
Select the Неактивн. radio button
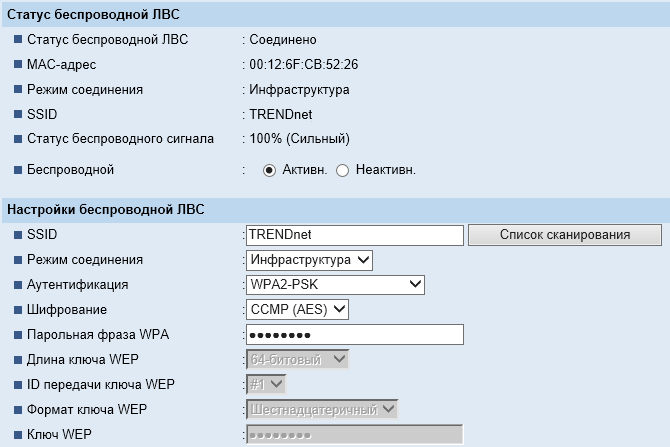click(x=343, y=170)
